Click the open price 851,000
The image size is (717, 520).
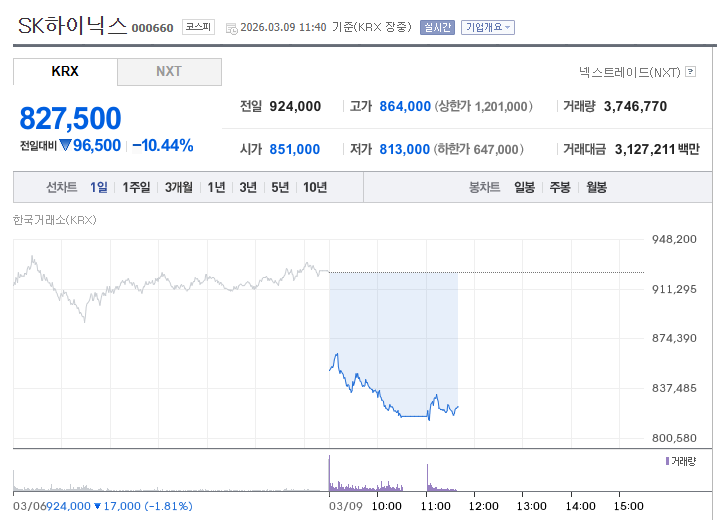pyautogui.click(x=294, y=150)
